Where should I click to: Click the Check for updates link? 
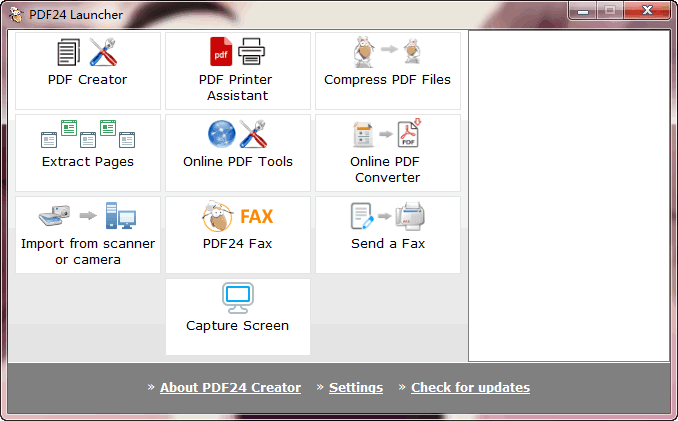pyautogui.click(x=470, y=388)
